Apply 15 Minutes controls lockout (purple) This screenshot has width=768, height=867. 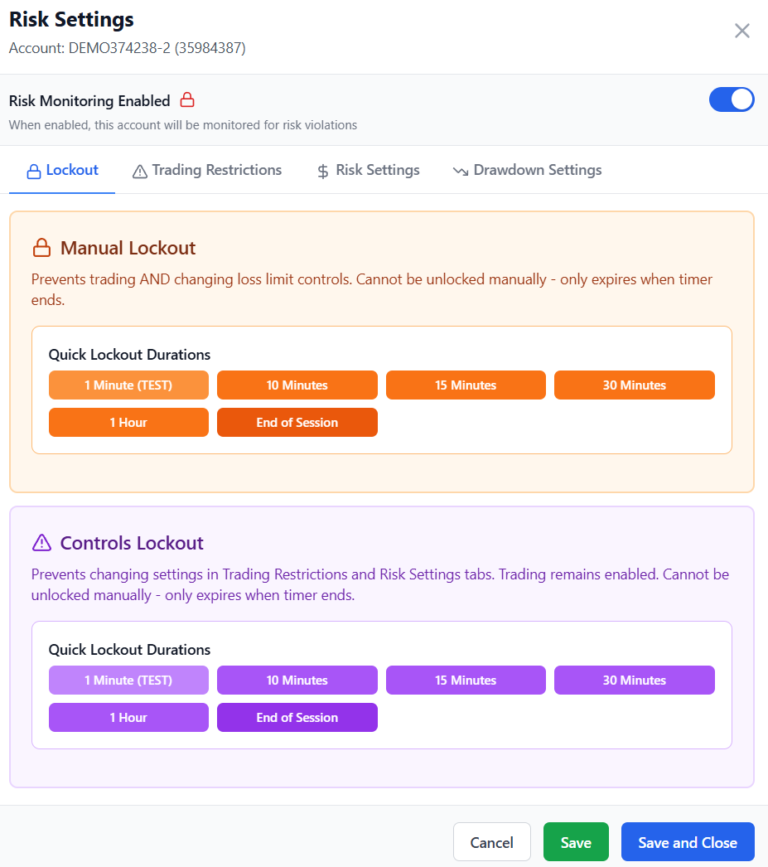466,680
